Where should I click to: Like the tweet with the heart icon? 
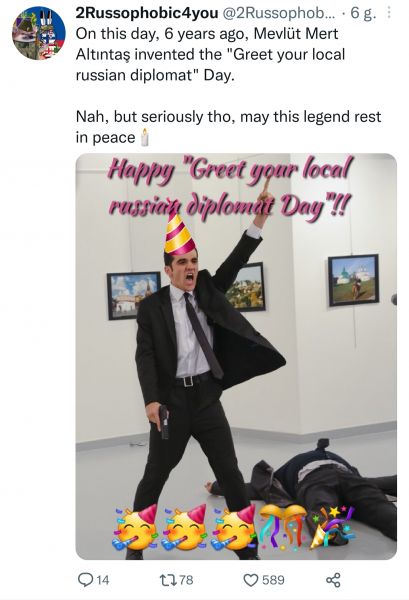tap(251, 580)
